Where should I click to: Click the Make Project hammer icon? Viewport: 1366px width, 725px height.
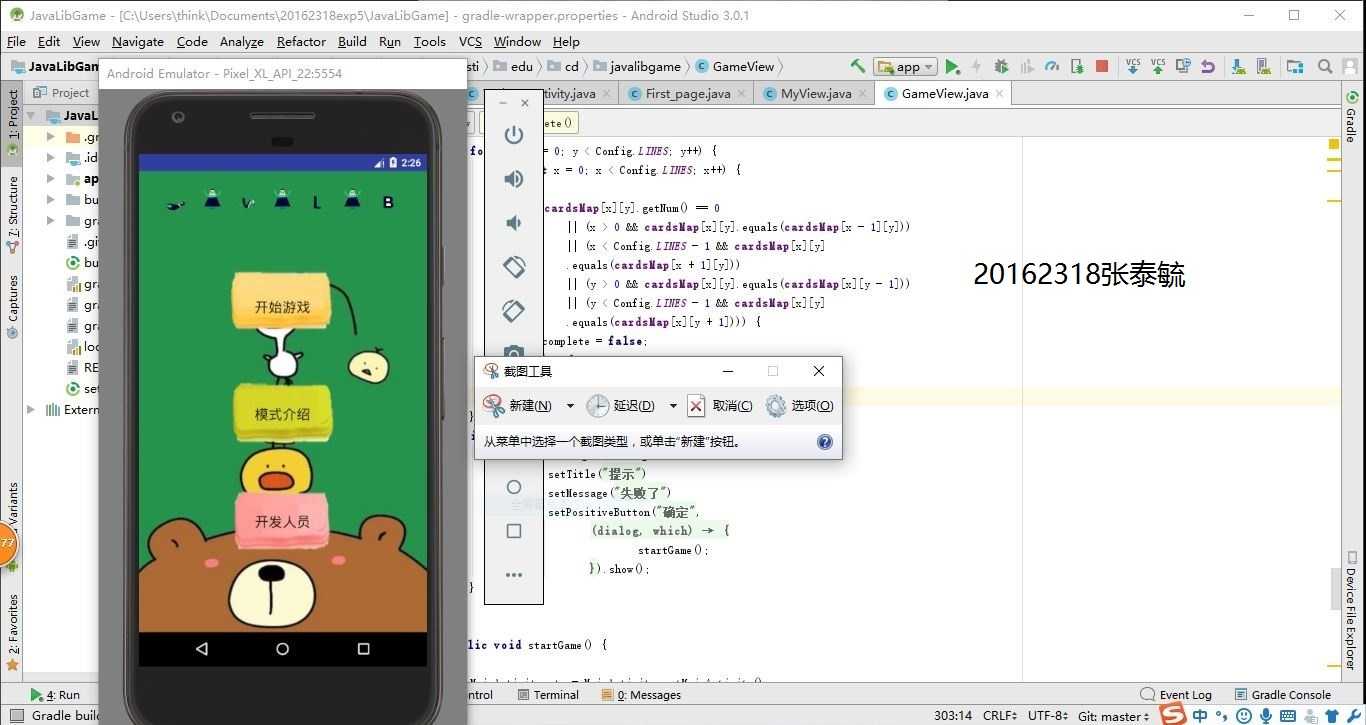point(858,66)
